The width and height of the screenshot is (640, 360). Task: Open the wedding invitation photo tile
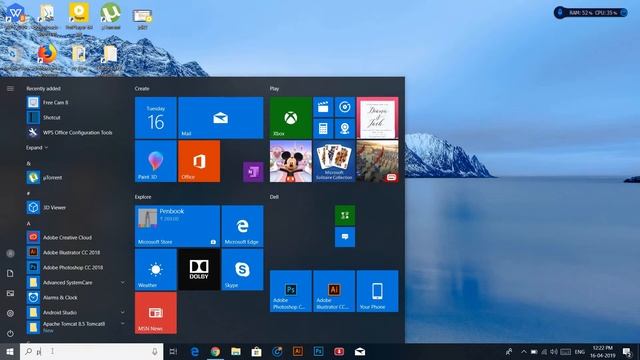point(378,118)
